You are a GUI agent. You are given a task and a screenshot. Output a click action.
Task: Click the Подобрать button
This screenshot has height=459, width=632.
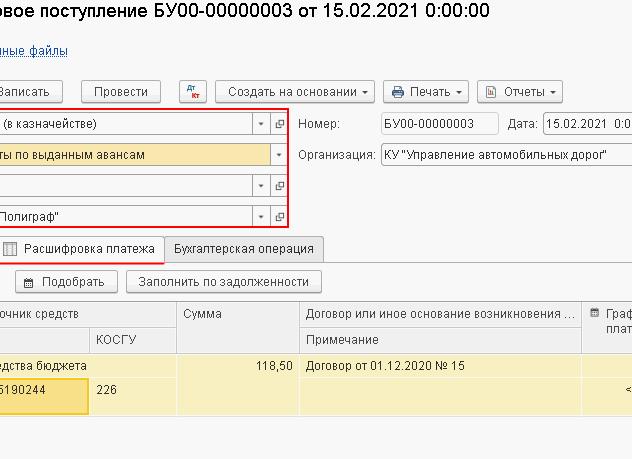coord(67,282)
